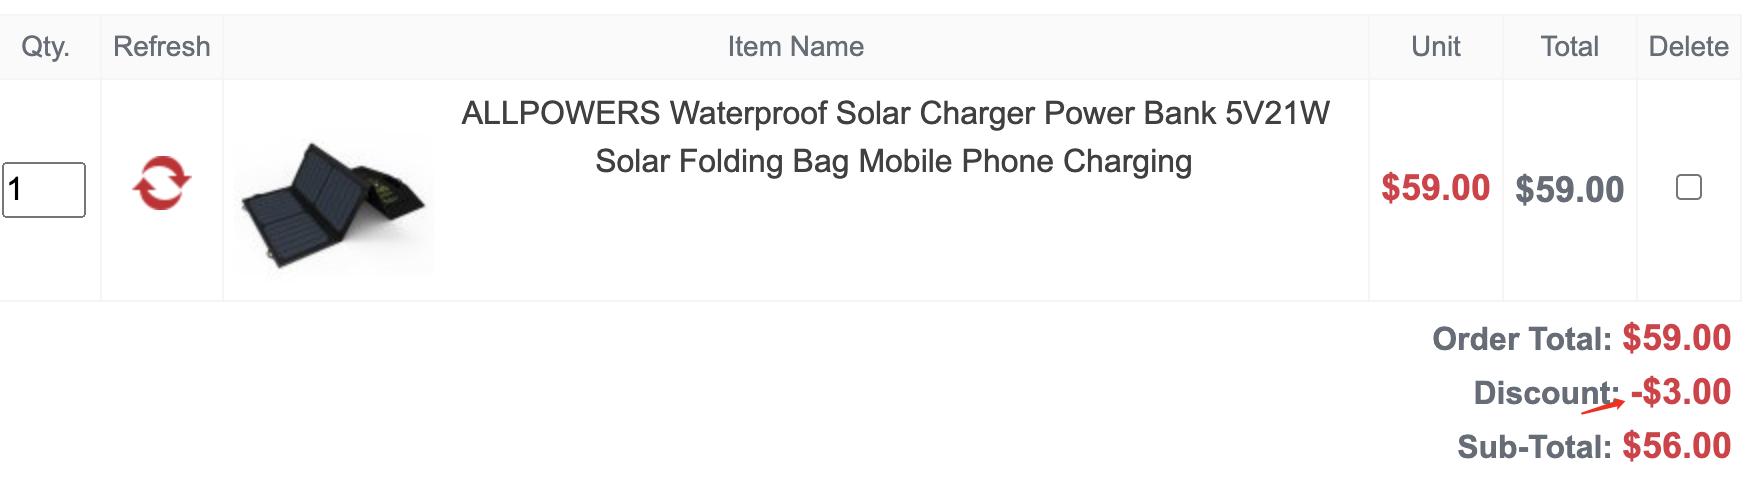The width and height of the screenshot is (1756, 488).
Task: Click the red refresh arrows icon
Action: point(162,183)
